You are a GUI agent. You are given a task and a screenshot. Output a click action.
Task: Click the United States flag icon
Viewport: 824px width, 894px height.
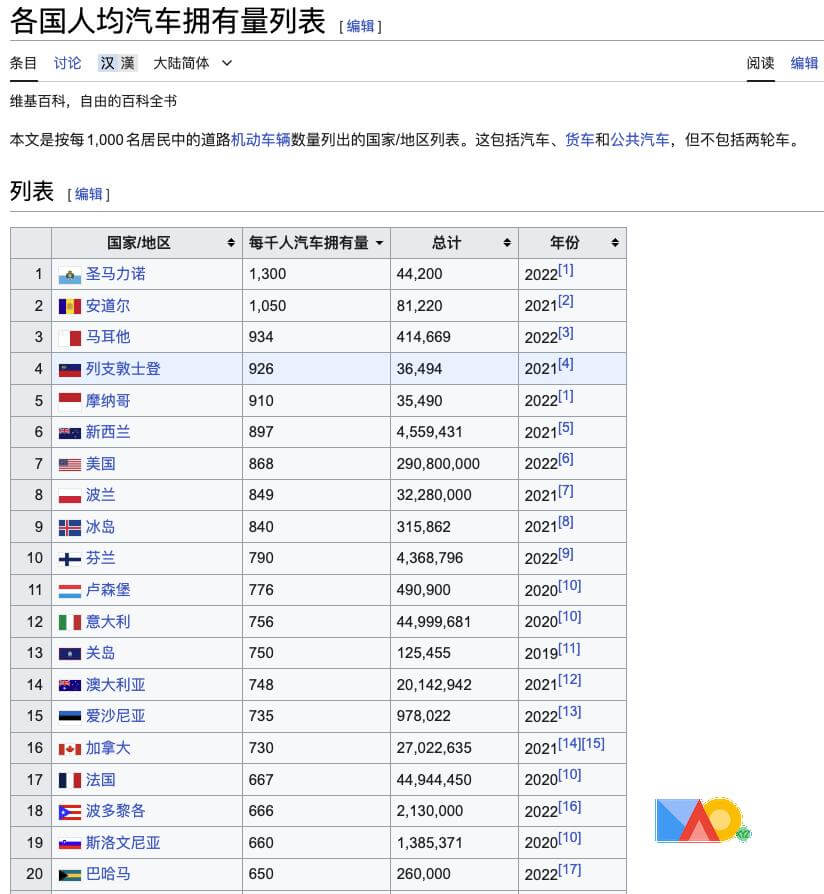(x=69, y=465)
